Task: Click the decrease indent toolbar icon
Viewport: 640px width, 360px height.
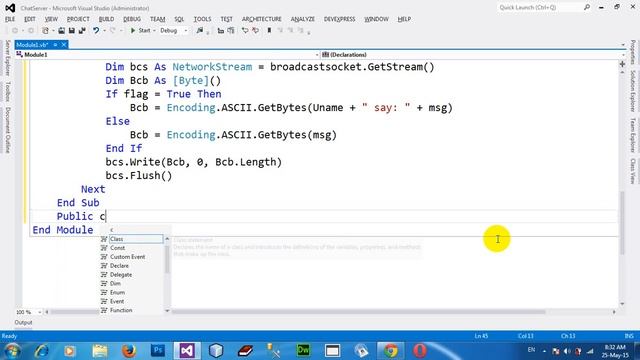Action: click(221, 31)
